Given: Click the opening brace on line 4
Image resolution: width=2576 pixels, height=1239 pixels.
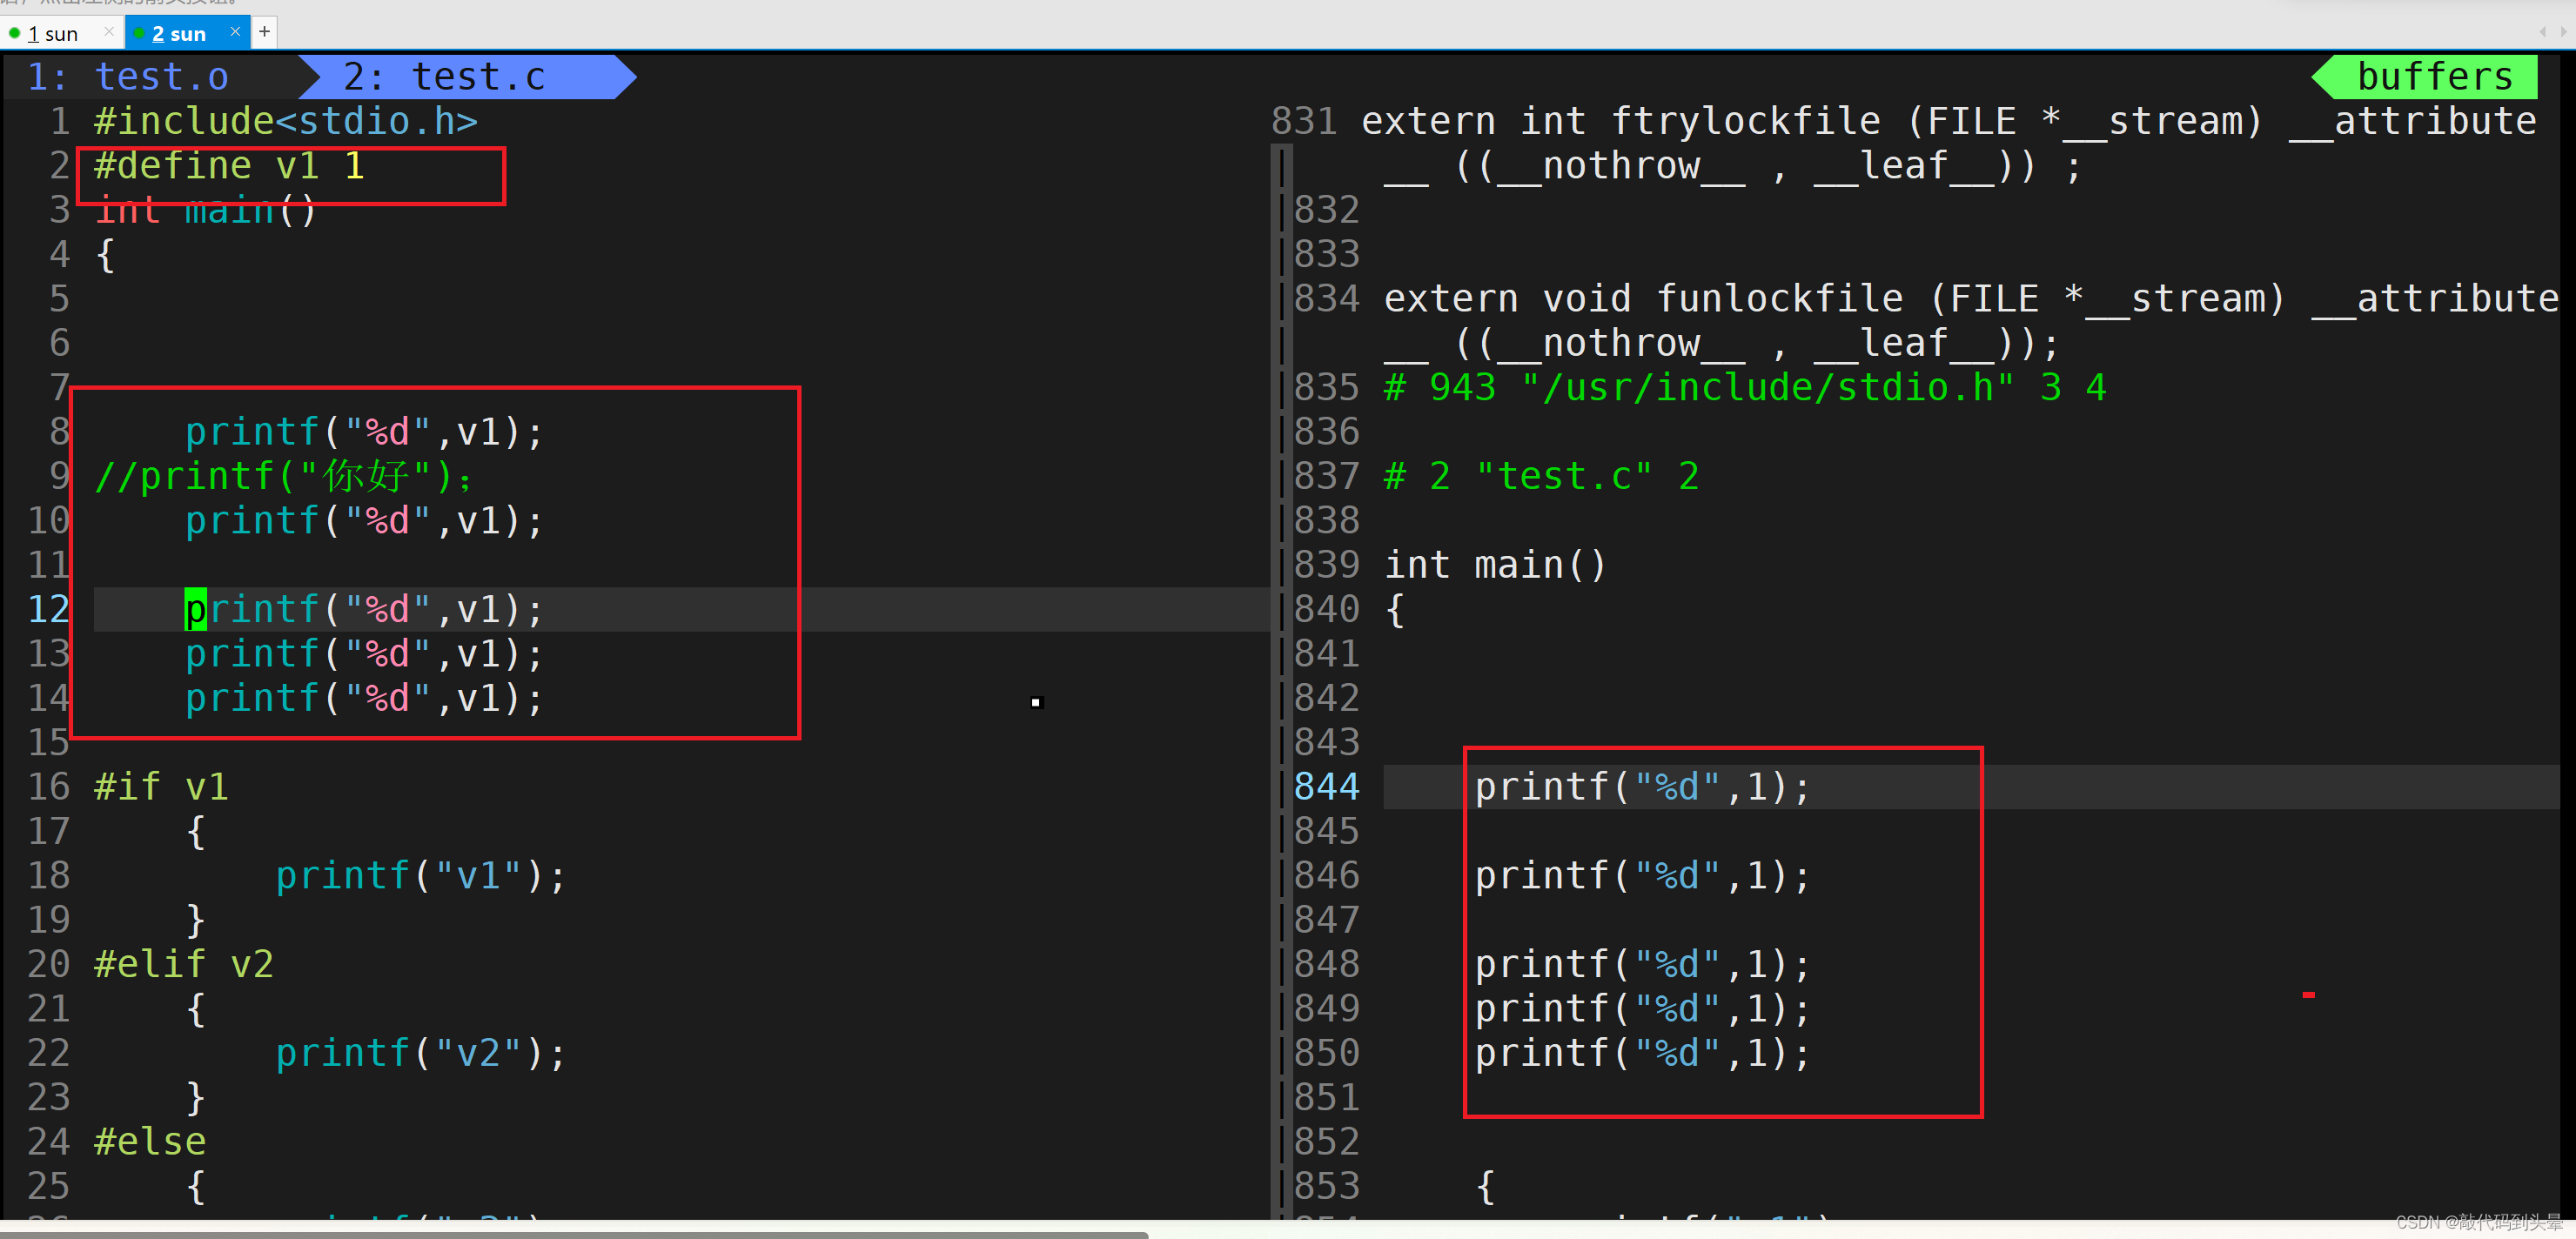Looking at the screenshot, I should [x=105, y=254].
